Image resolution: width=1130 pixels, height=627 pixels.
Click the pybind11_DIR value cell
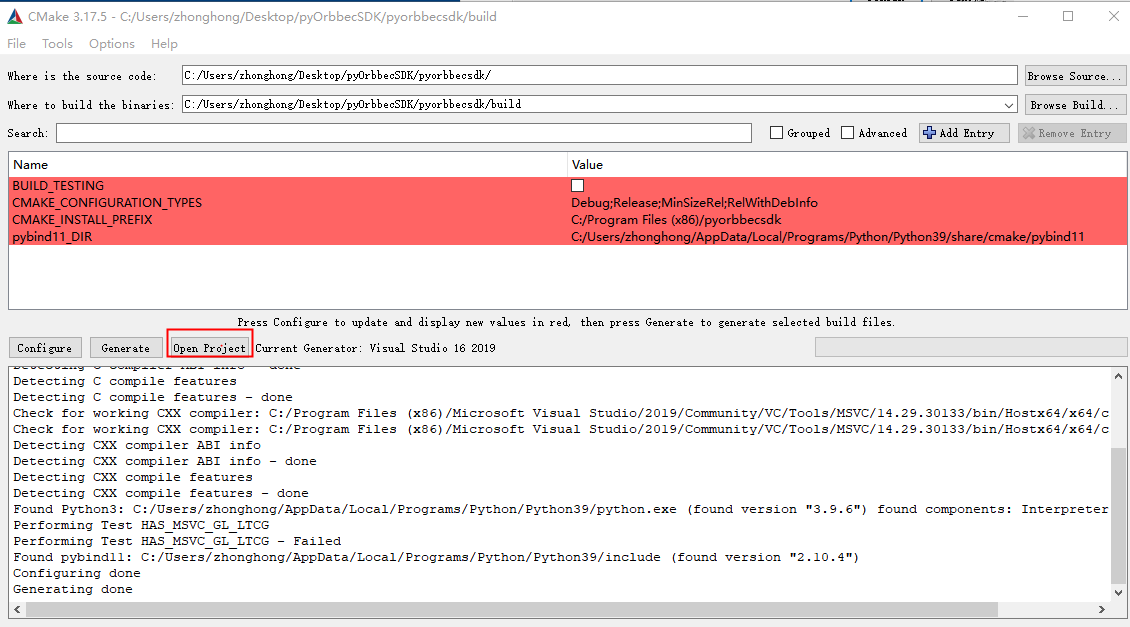click(827, 237)
